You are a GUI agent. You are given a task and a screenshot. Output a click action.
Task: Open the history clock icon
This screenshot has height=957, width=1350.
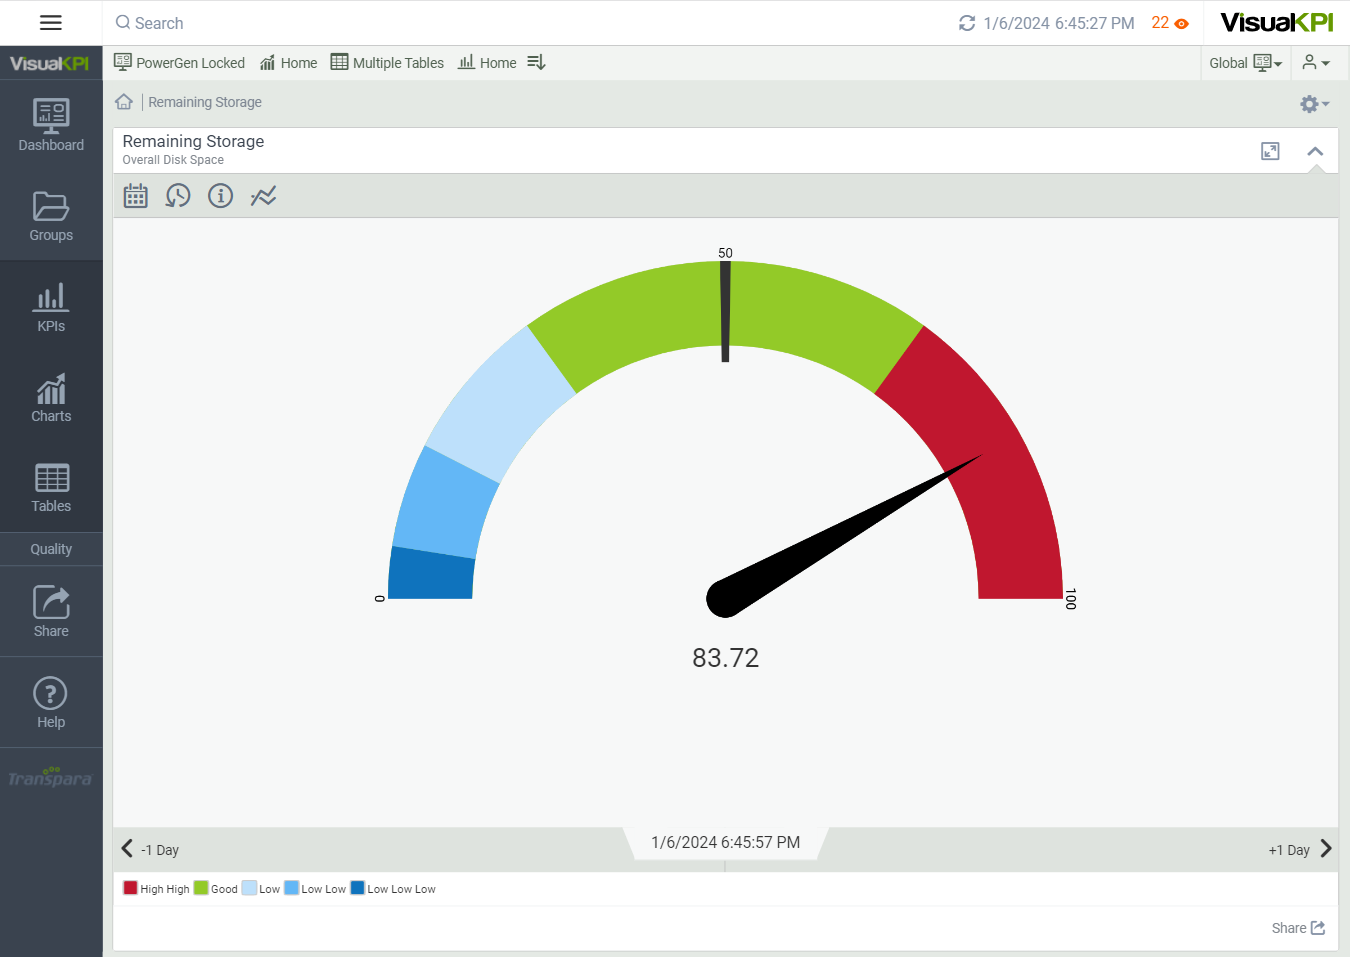click(178, 196)
